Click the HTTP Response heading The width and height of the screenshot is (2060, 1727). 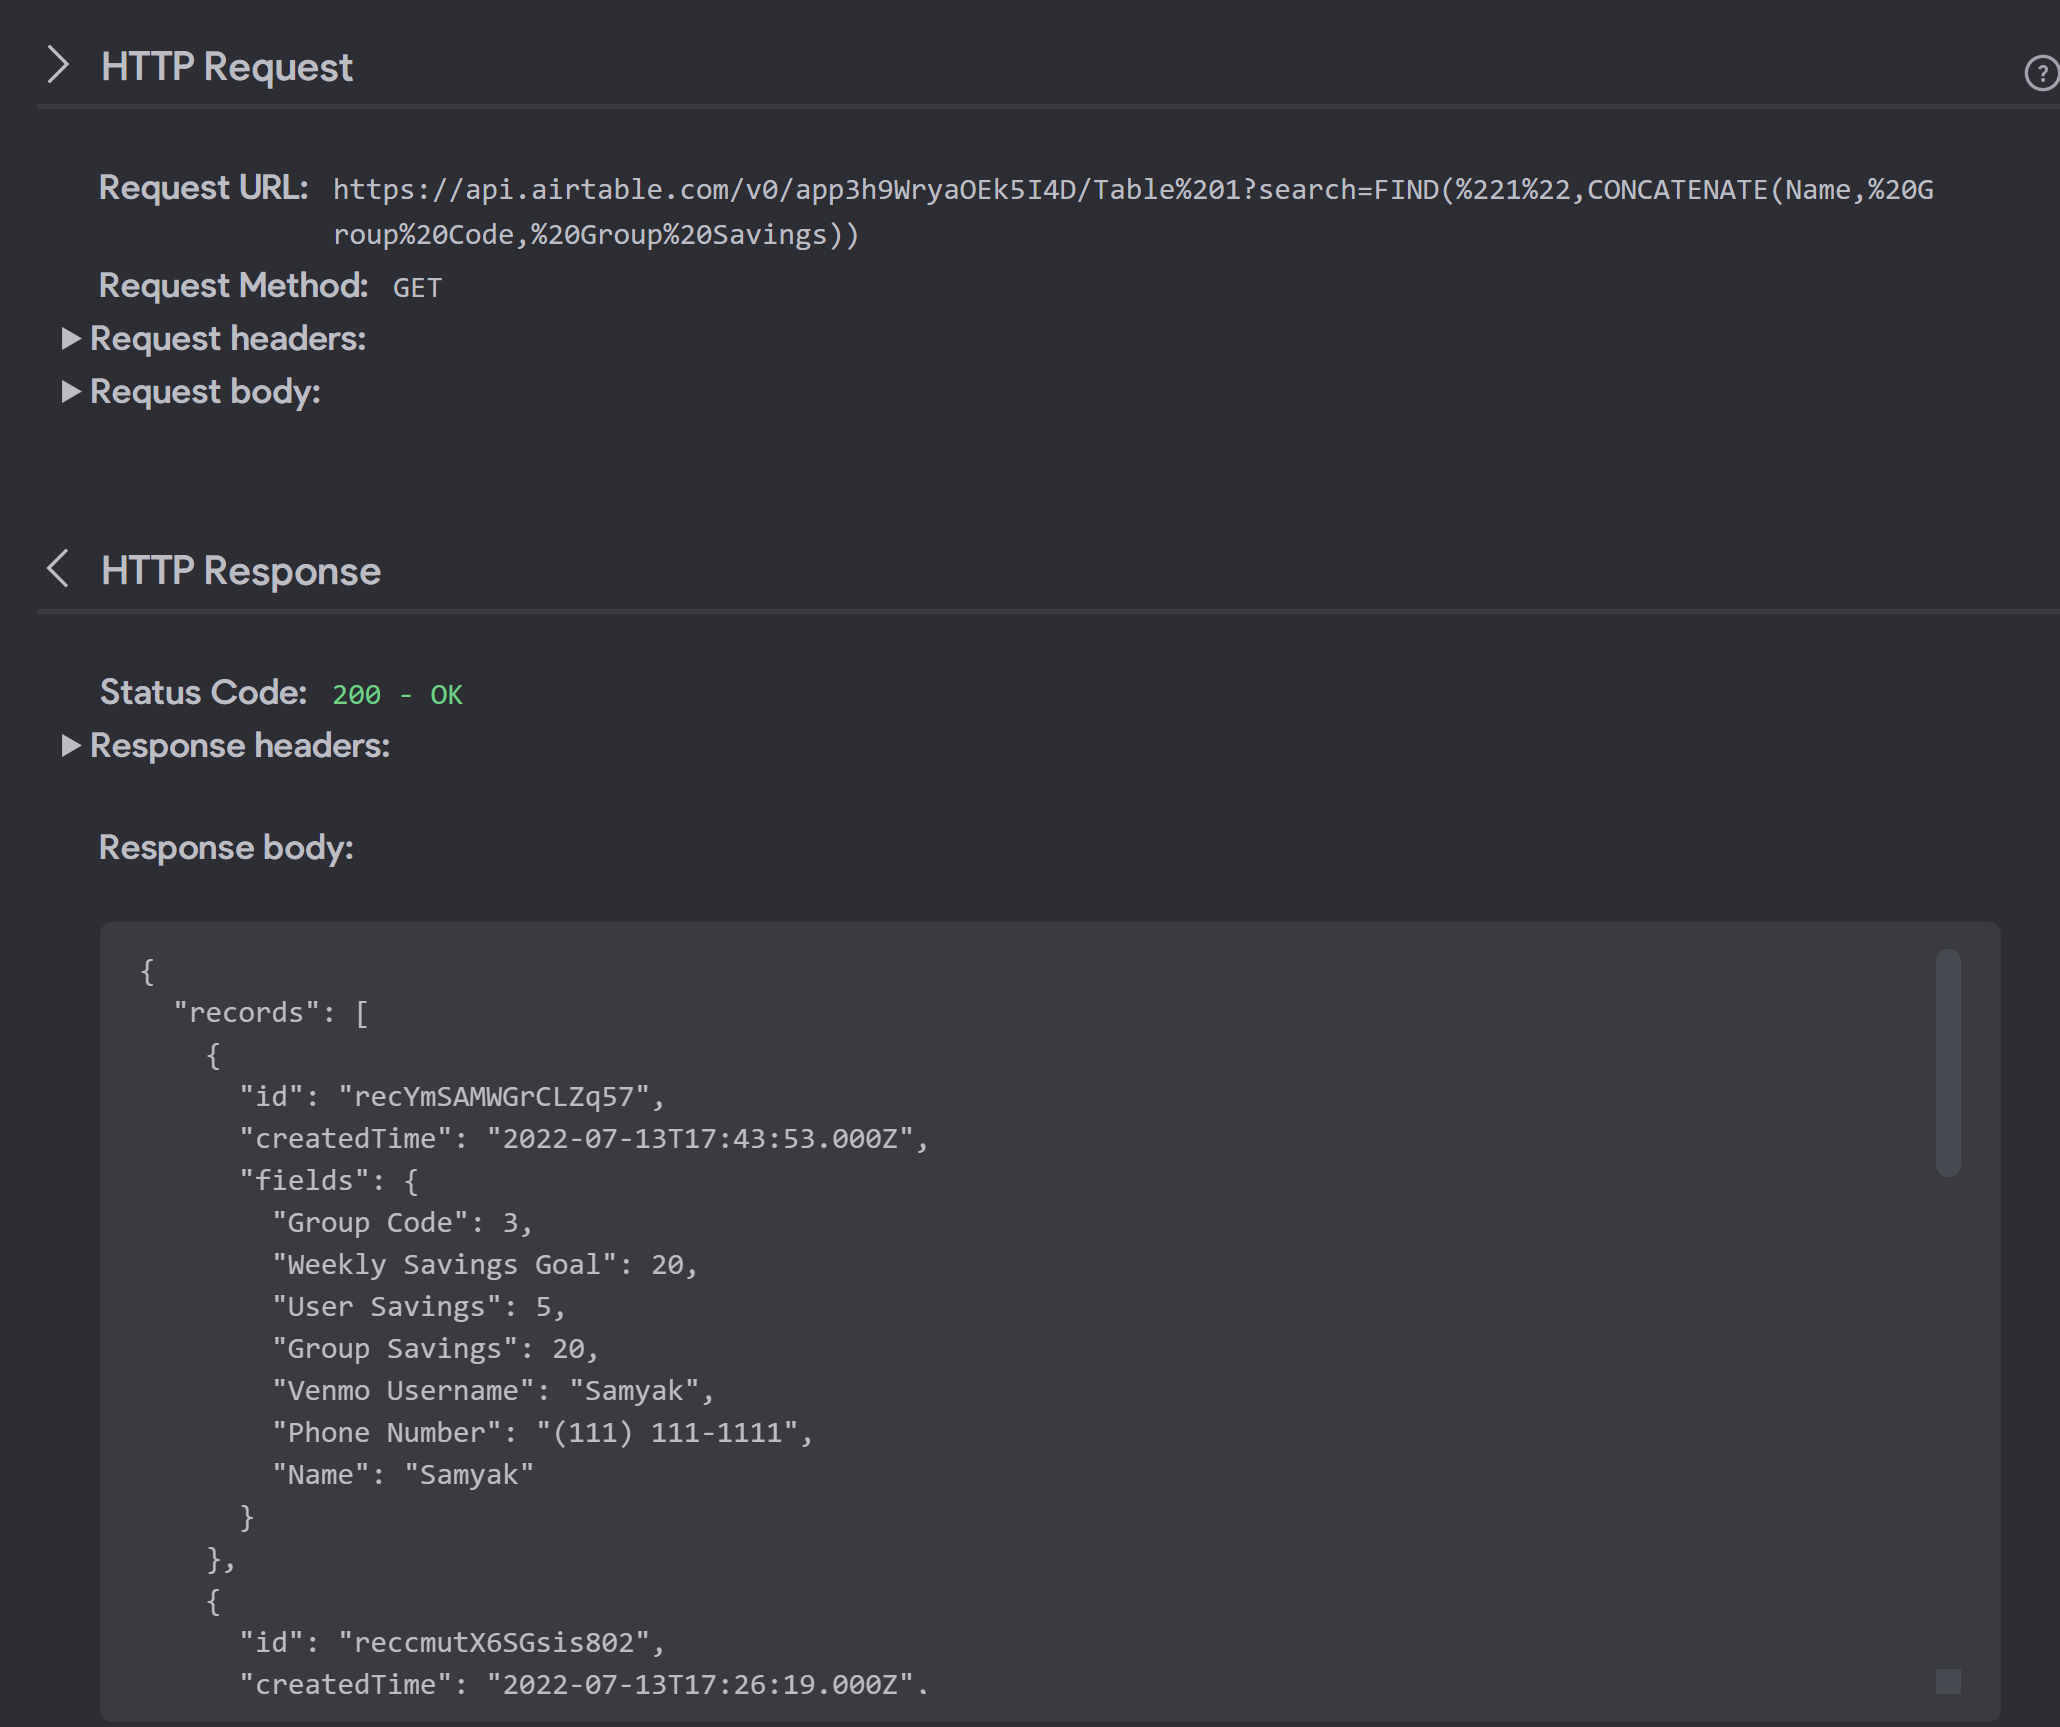click(241, 571)
